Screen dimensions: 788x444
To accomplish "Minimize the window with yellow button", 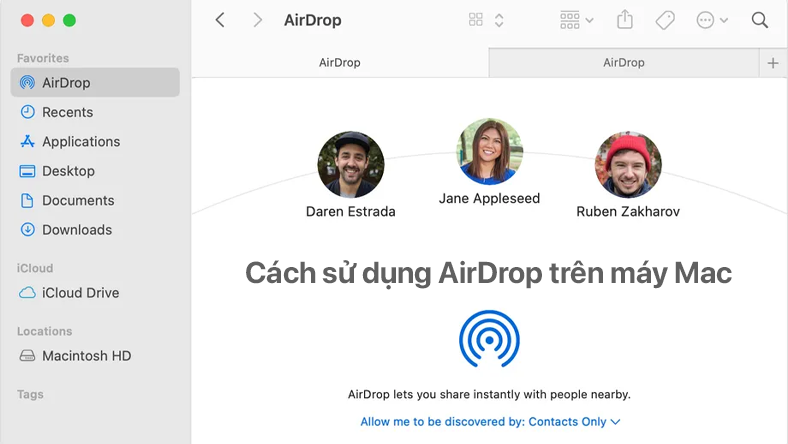I will (48, 20).
